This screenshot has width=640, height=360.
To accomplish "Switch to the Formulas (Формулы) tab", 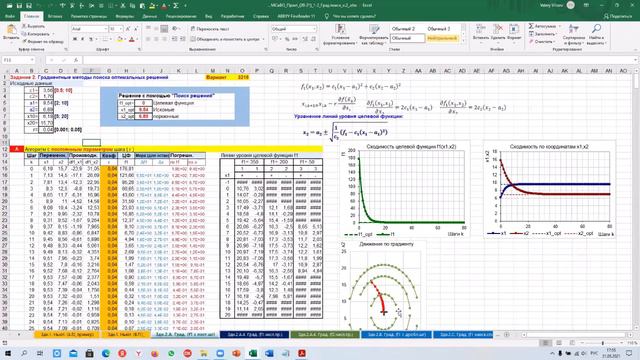I will coord(124,16).
